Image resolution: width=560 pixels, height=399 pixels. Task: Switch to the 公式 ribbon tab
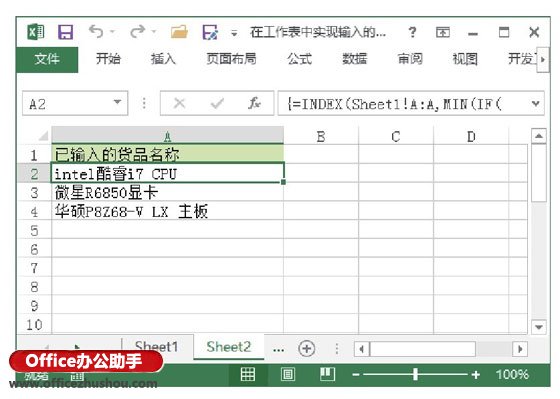coord(299,59)
